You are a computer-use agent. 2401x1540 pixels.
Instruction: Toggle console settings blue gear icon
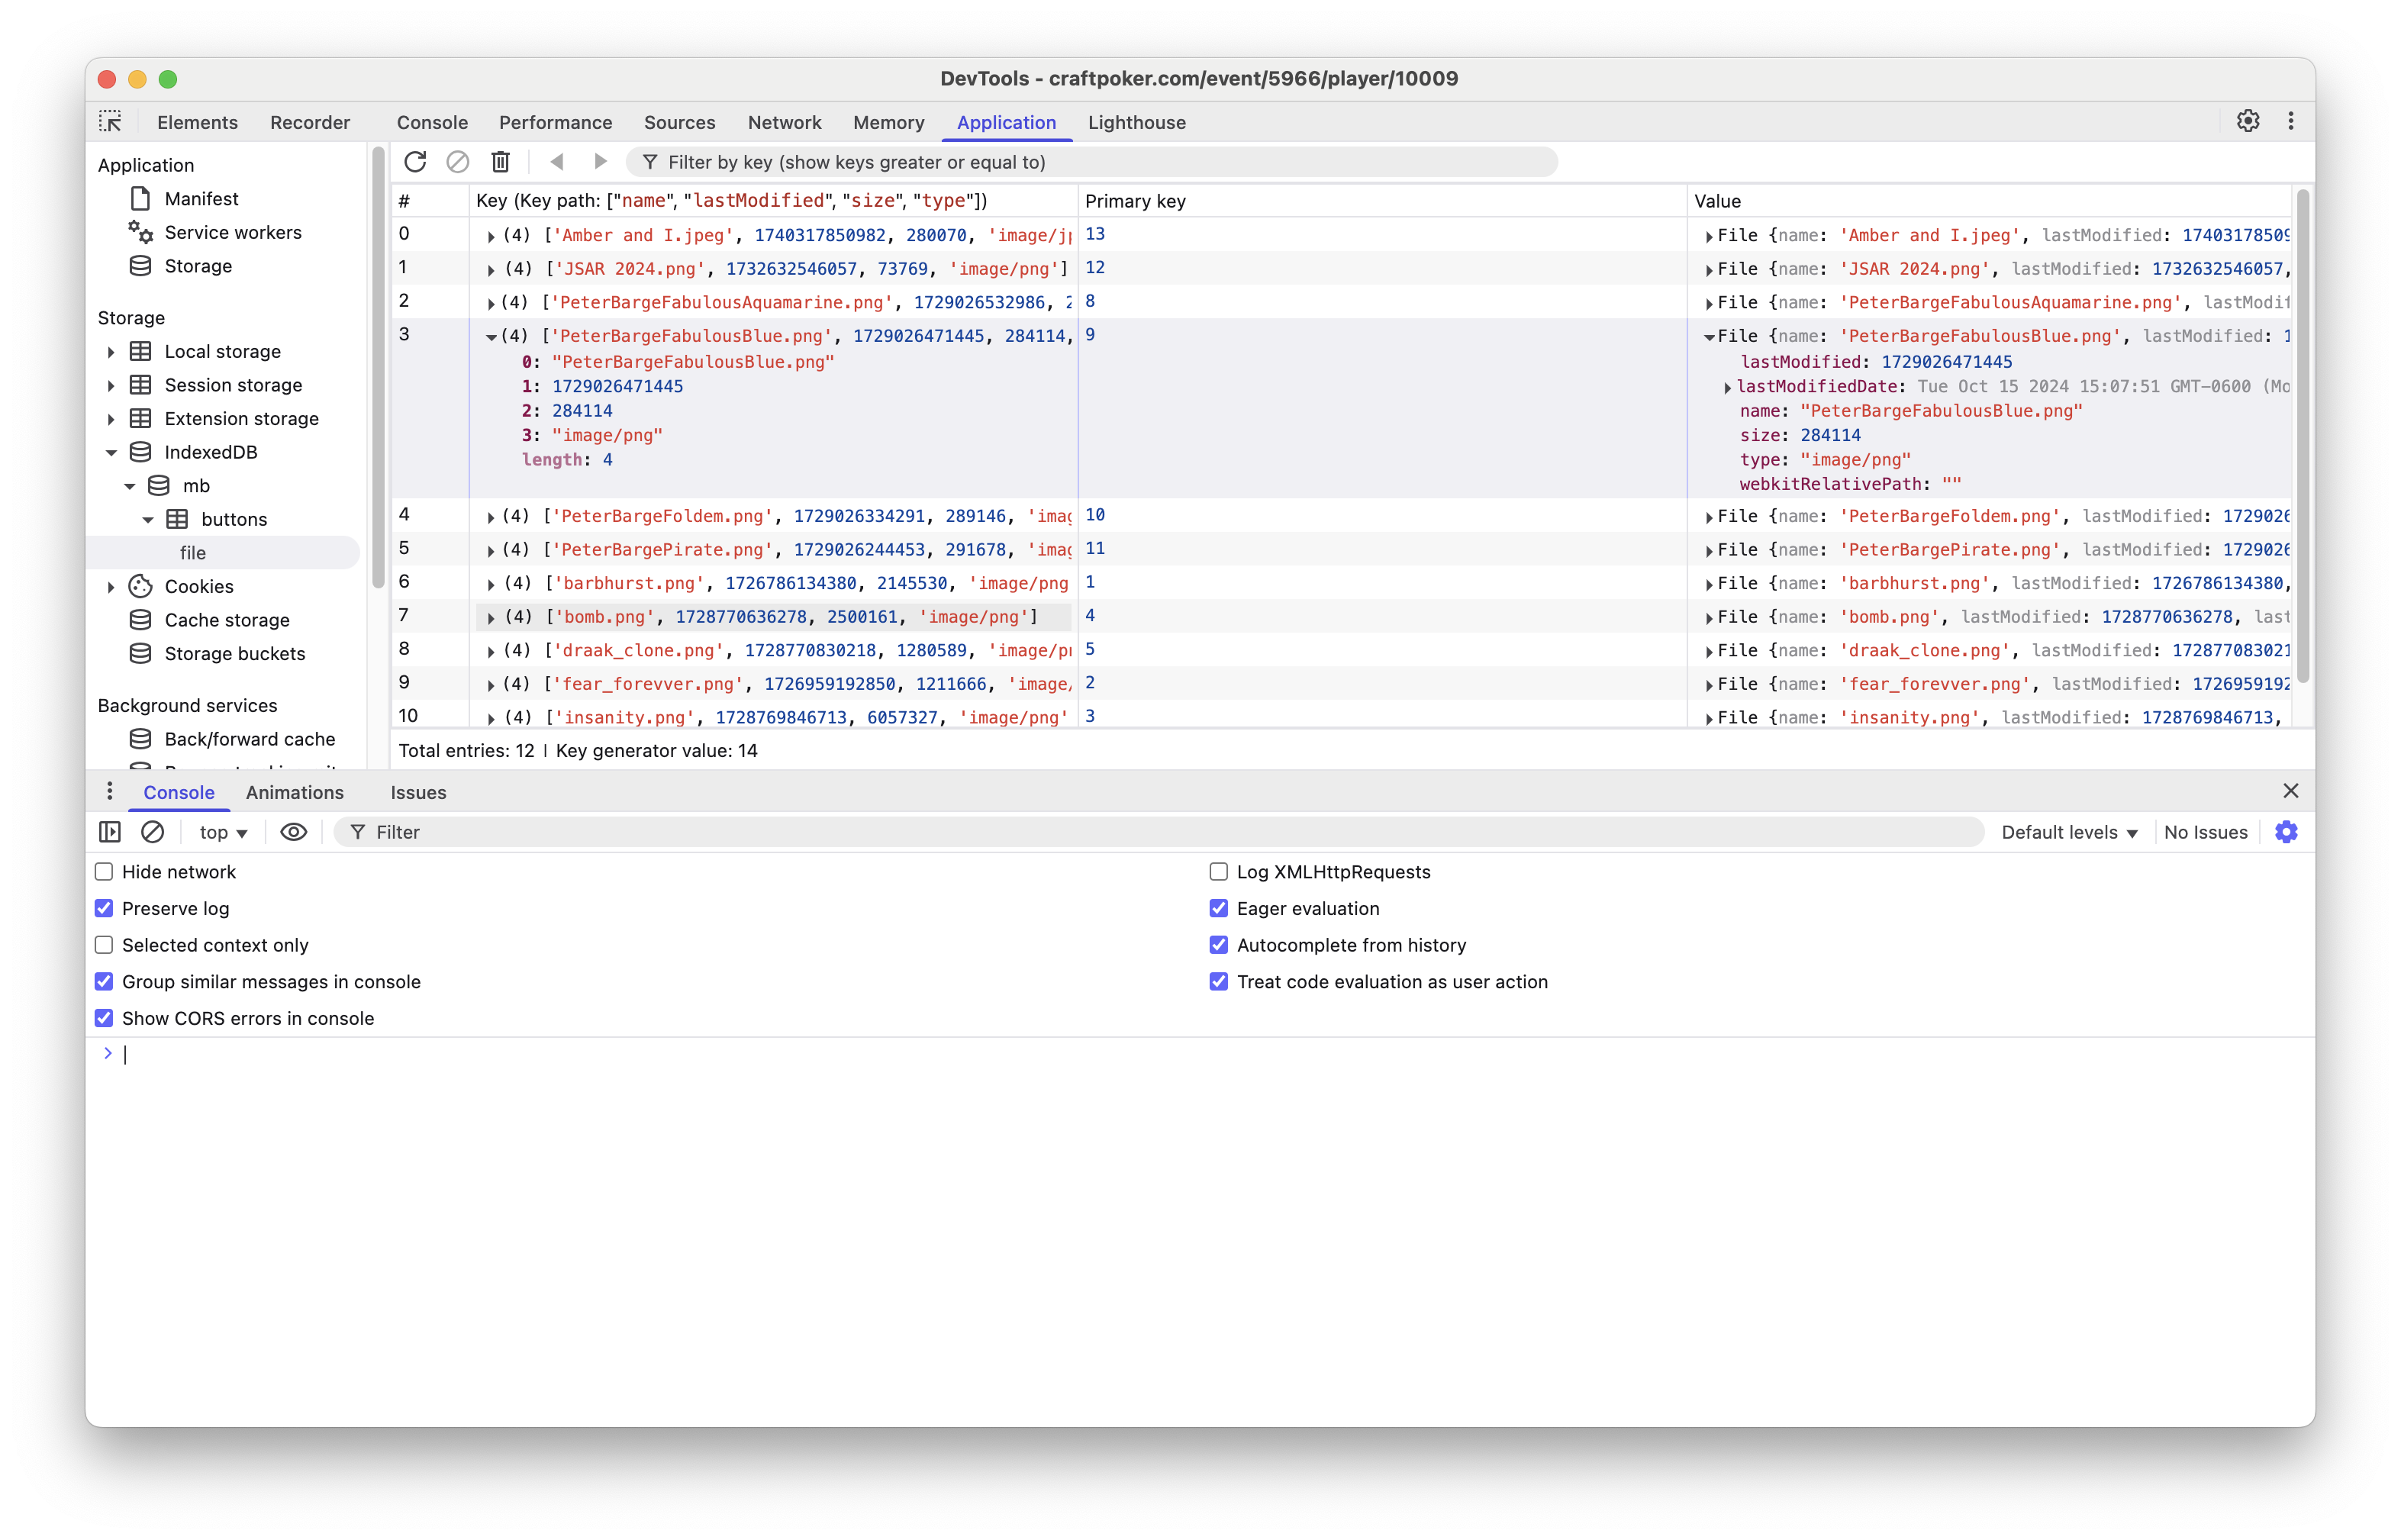(x=2286, y=832)
